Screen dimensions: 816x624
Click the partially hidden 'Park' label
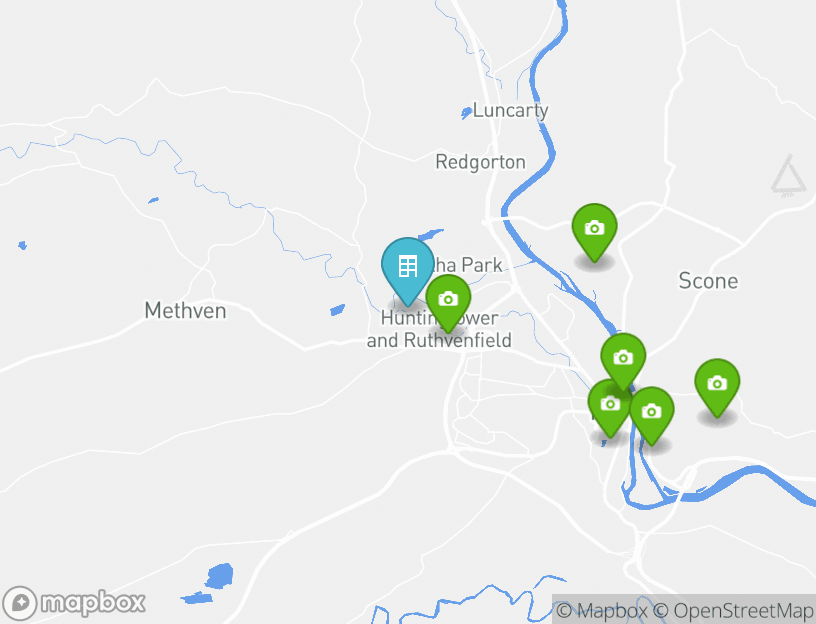pyautogui.click(x=482, y=265)
